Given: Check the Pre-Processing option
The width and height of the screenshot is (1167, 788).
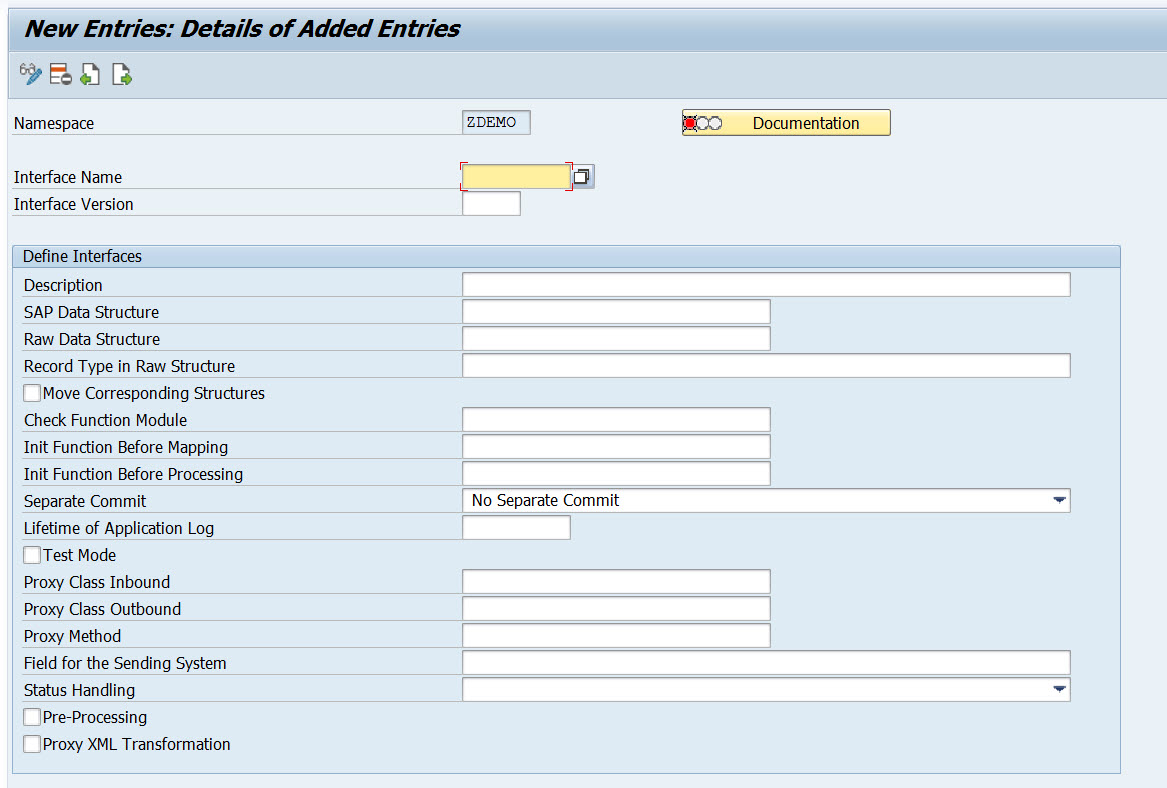Looking at the screenshot, I should [x=31, y=717].
